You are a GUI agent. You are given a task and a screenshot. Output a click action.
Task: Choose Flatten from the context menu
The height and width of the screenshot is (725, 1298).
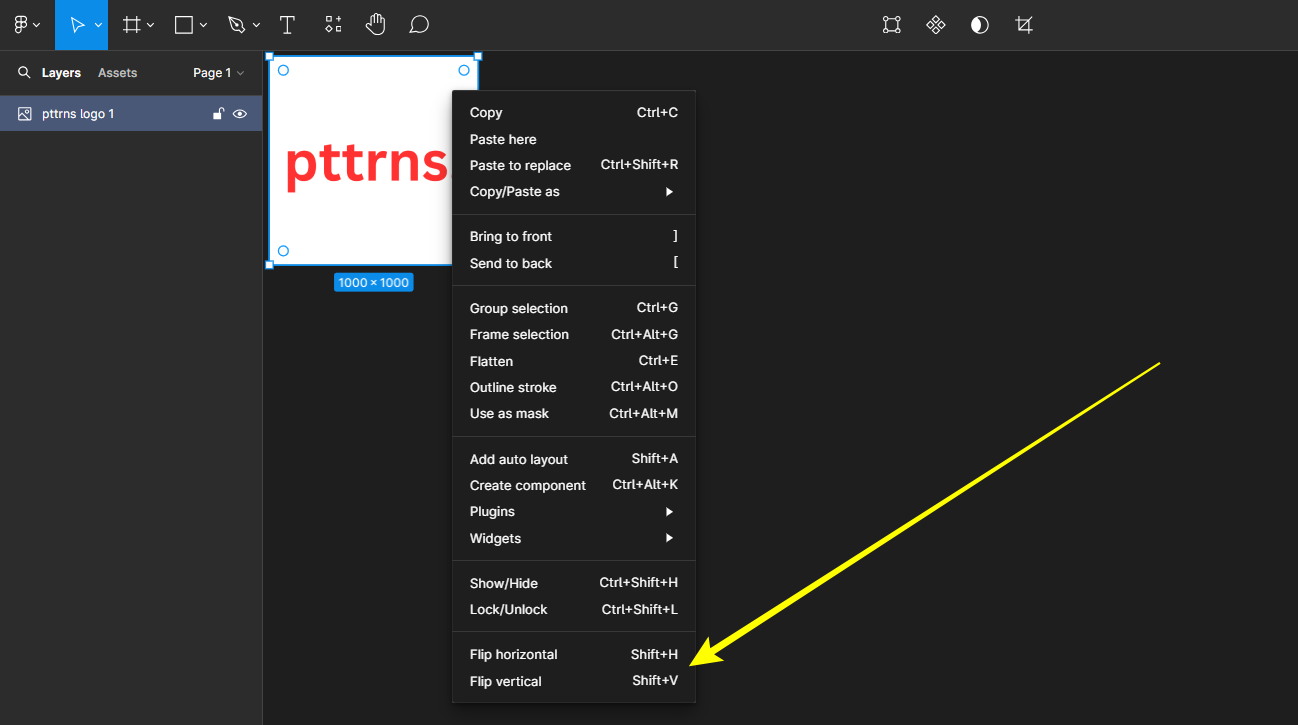point(574,361)
